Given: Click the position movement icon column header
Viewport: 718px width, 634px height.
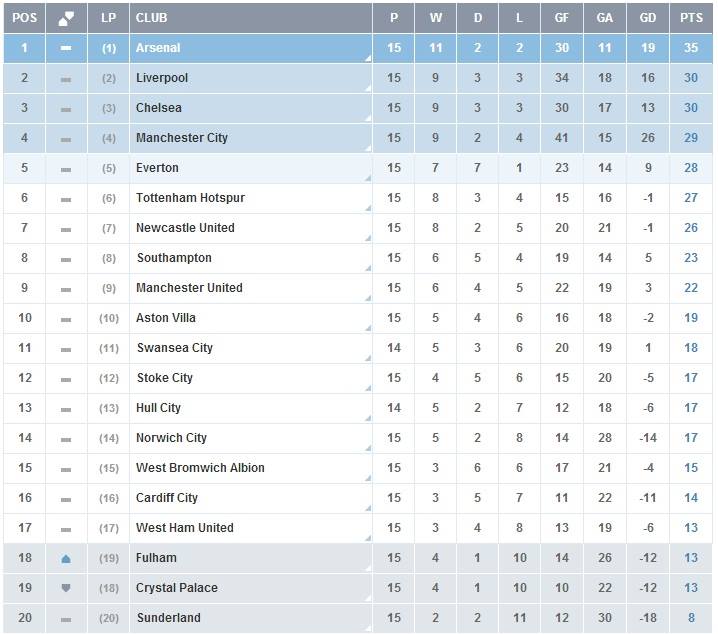Looking at the screenshot, I should pos(66,18).
